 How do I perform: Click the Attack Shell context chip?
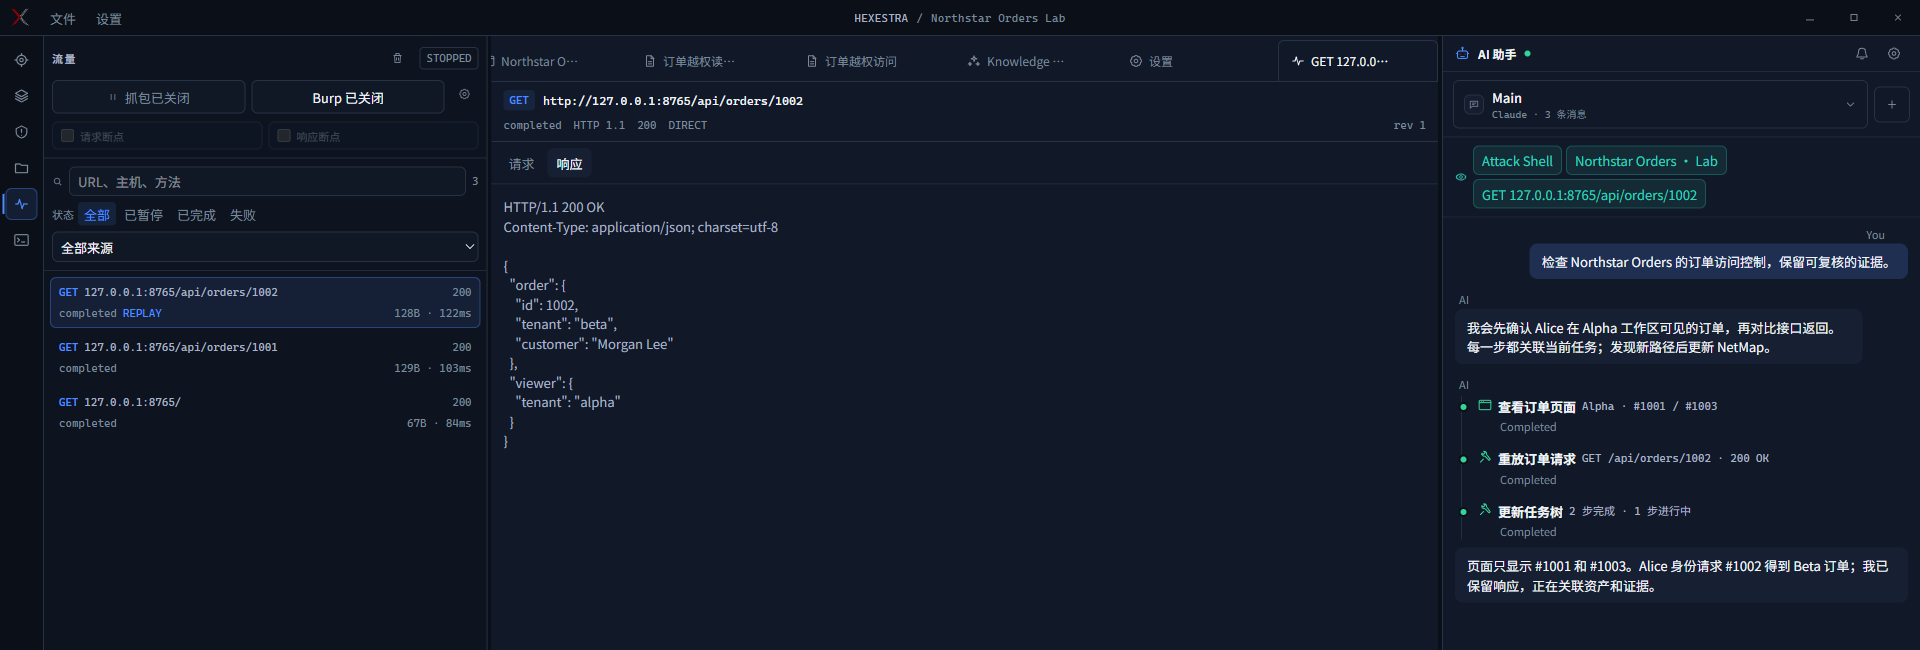tap(1517, 161)
